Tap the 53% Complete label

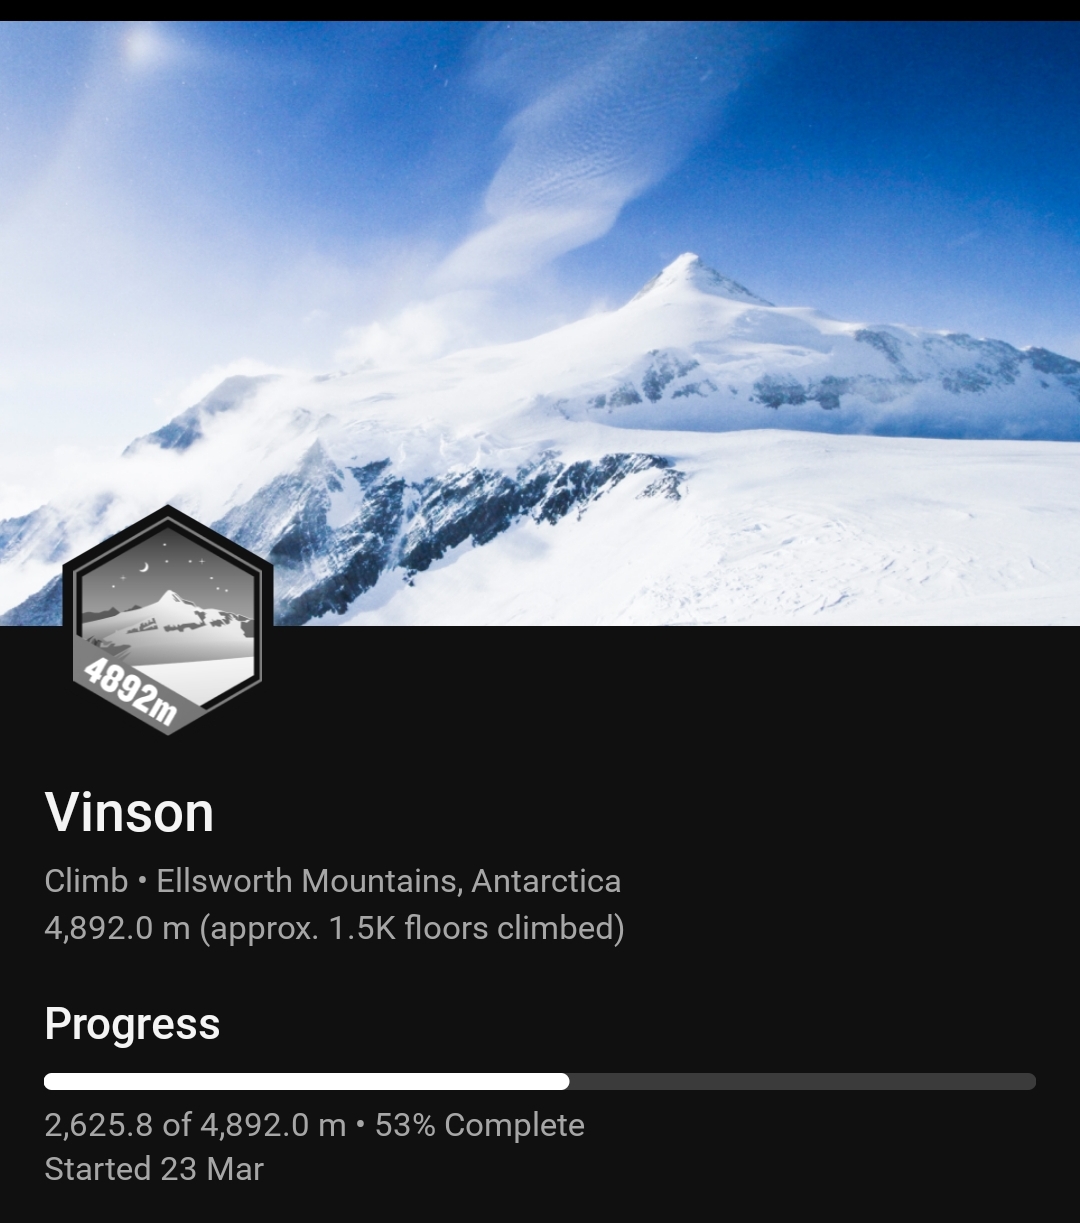click(x=480, y=1125)
